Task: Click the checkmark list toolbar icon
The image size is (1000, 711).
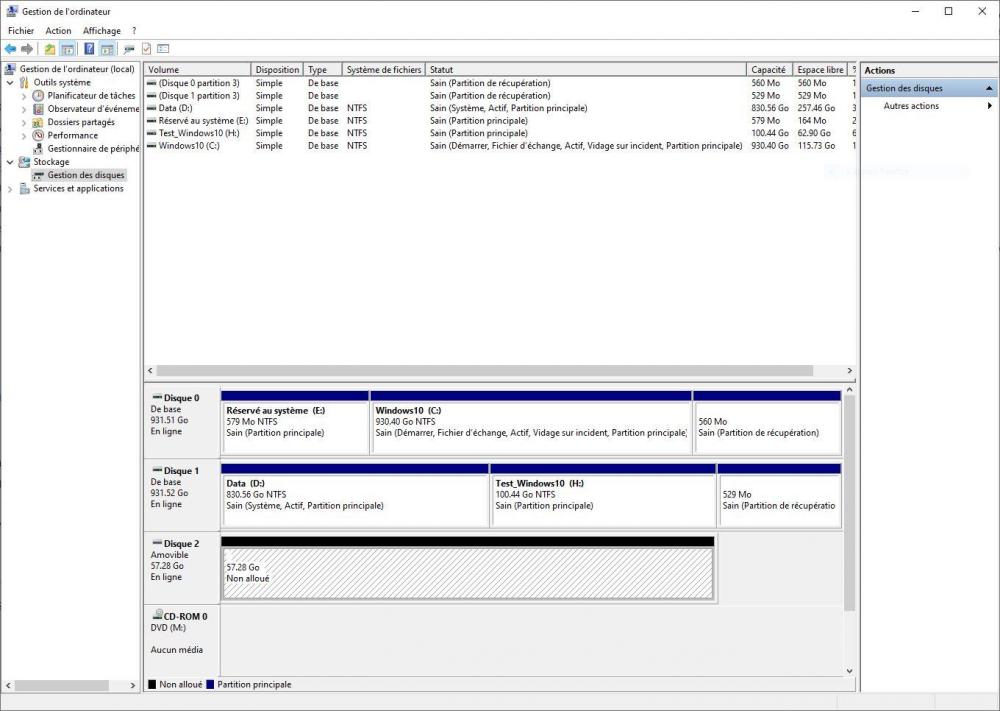Action: (x=146, y=49)
